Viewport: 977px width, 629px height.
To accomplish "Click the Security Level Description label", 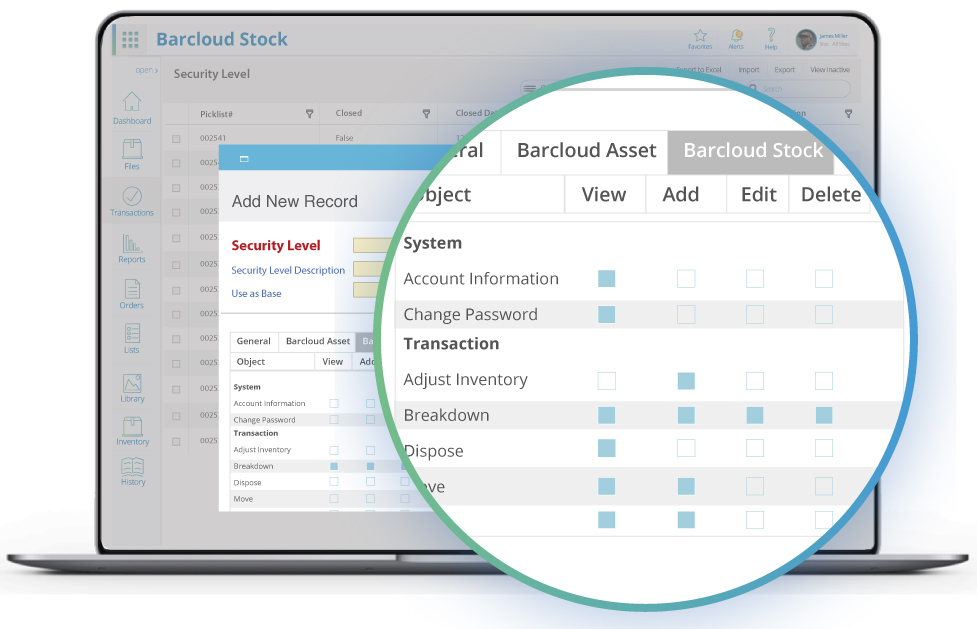I will point(288,271).
